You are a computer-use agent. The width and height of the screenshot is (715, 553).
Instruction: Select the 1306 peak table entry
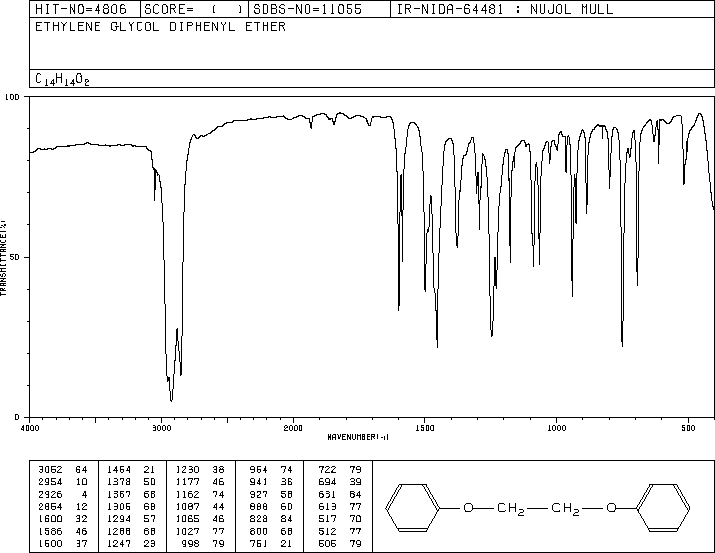point(131,506)
